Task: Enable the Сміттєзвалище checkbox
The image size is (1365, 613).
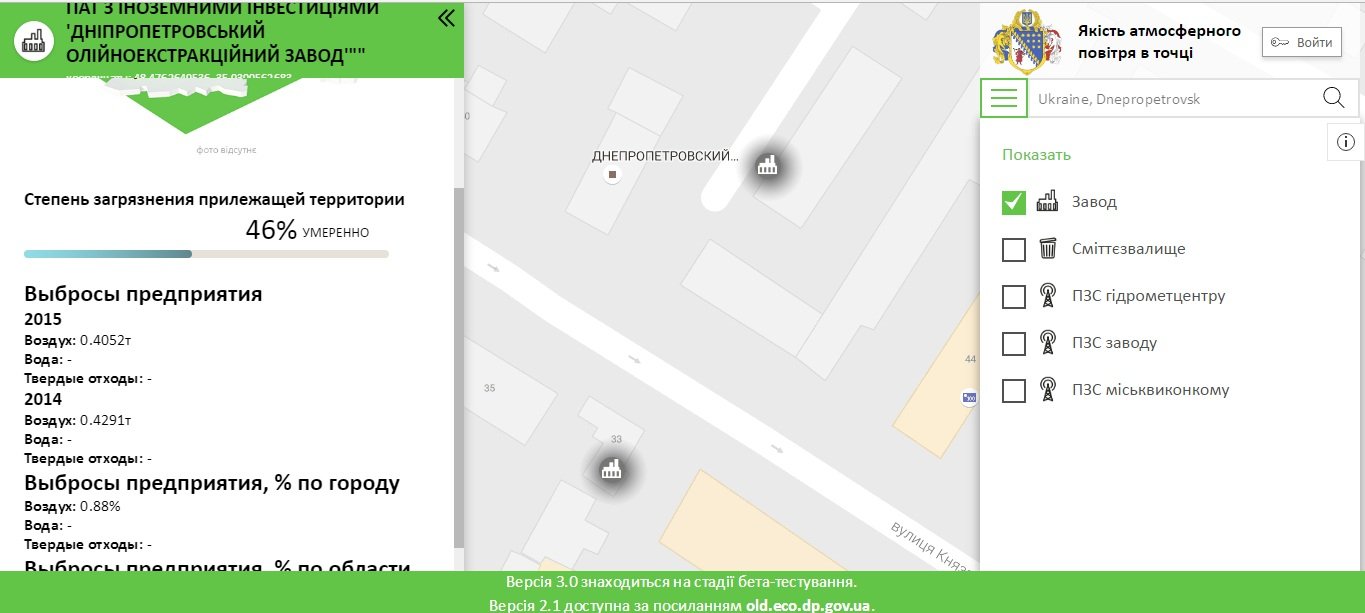Action: click(1014, 249)
